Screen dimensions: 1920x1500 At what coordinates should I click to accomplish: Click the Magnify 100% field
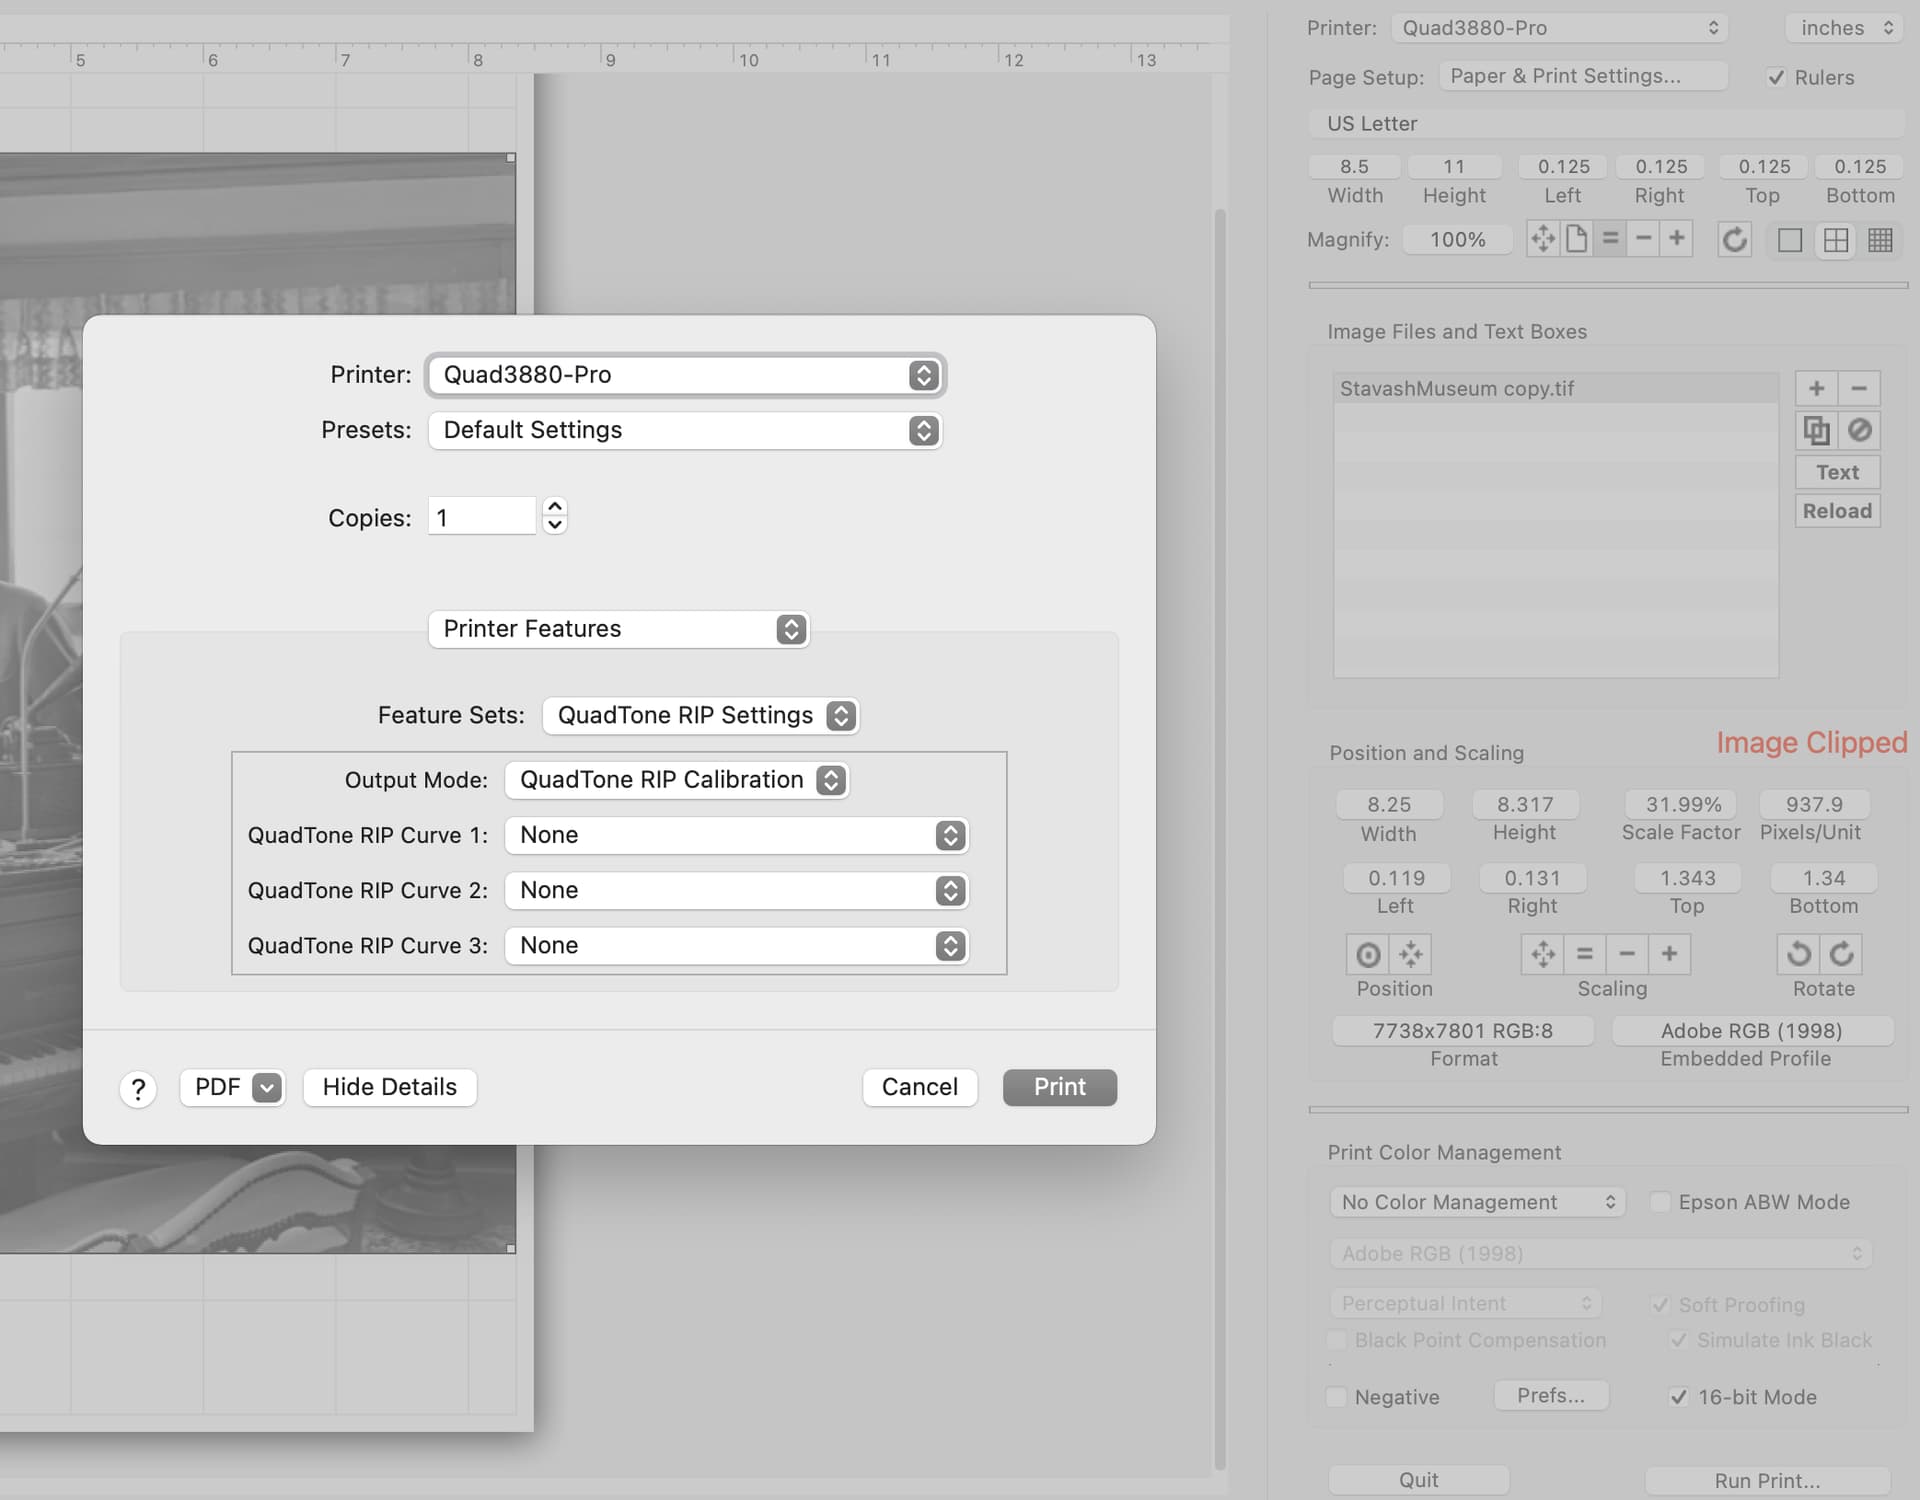point(1457,240)
